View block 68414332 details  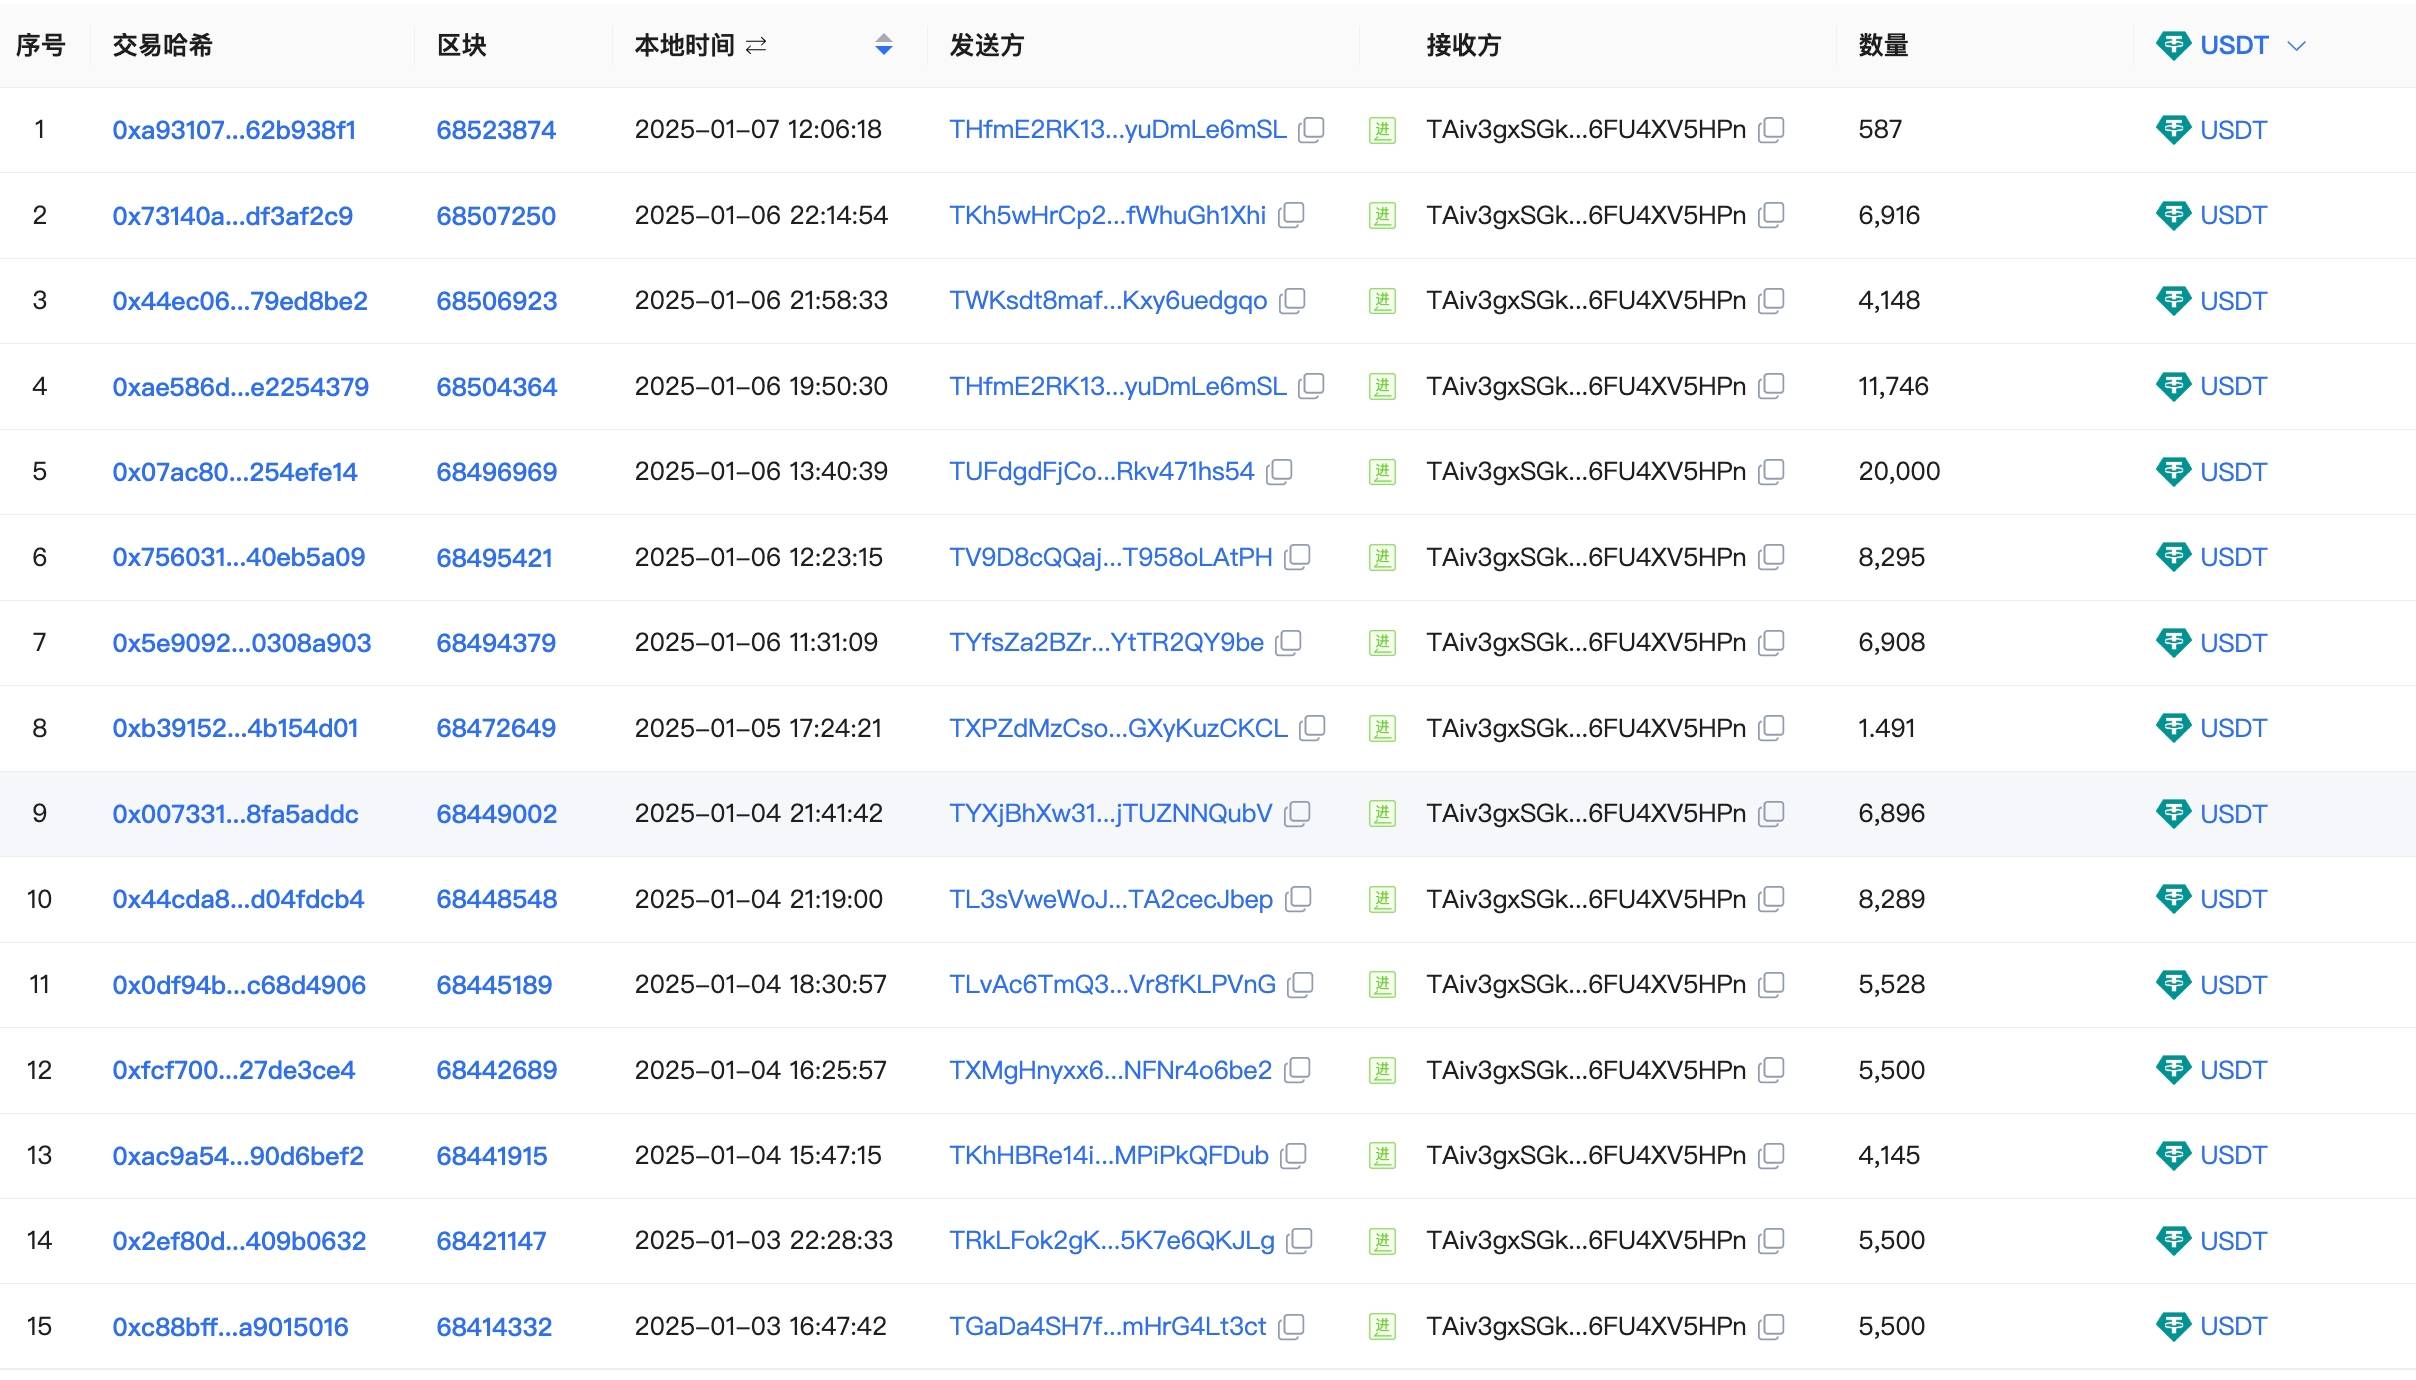pyautogui.click(x=493, y=1325)
